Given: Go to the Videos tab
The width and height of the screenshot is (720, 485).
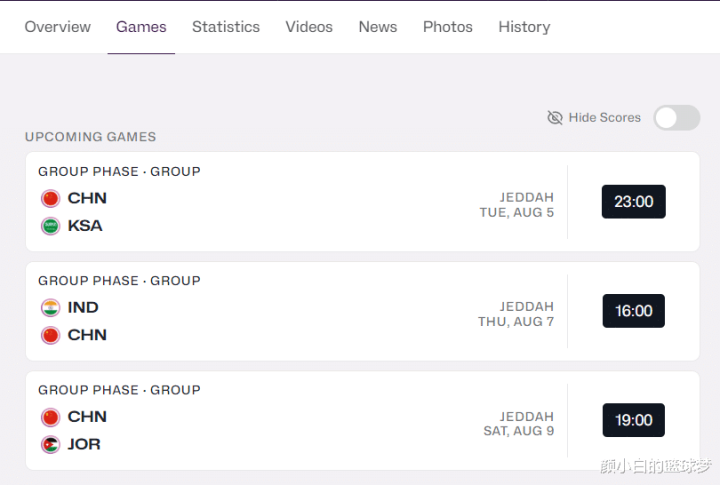Looking at the screenshot, I should [309, 27].
